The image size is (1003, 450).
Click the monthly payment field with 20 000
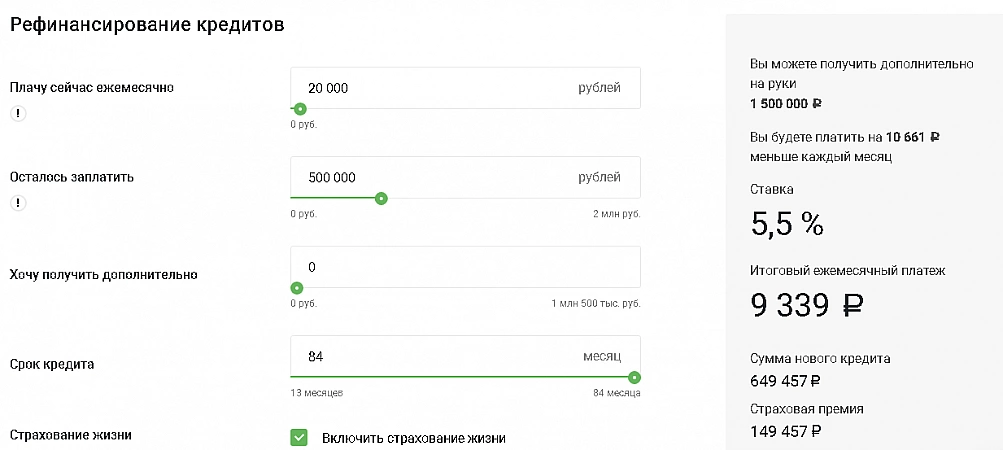[x=440, y=88]
